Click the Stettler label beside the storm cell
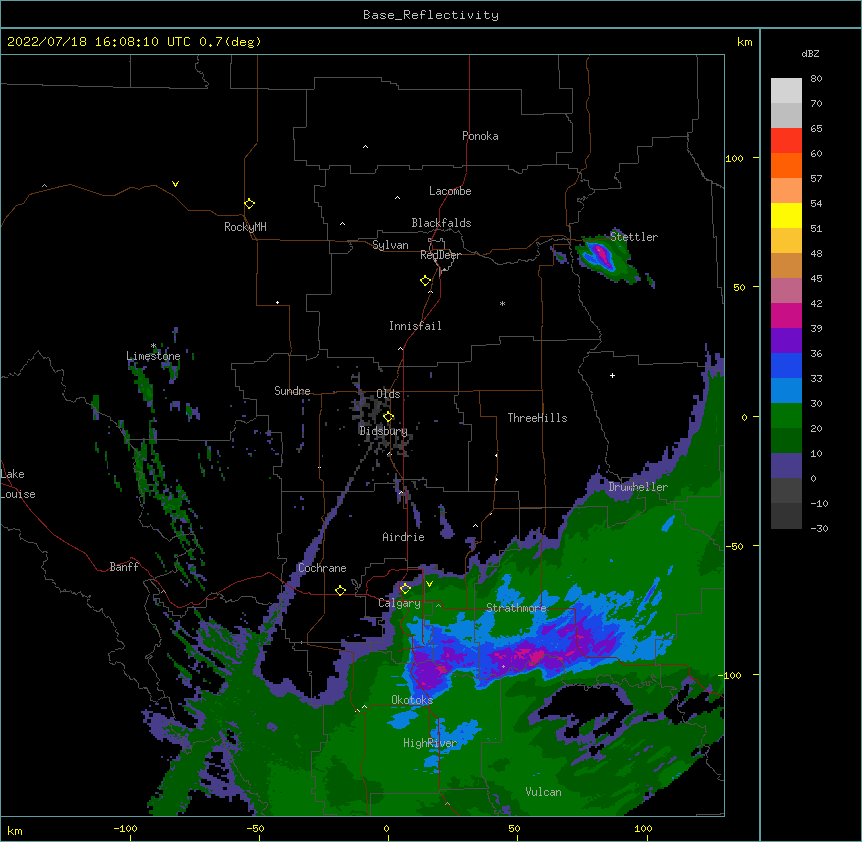 pyautogui.click(x=634, y=237)
